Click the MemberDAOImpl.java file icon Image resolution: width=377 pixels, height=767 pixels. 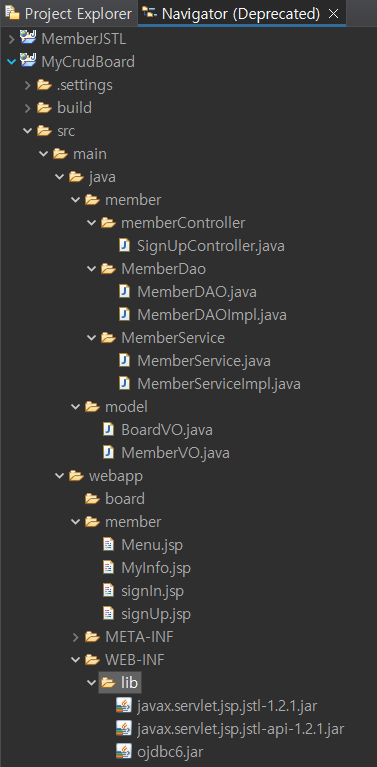(125, 315)
